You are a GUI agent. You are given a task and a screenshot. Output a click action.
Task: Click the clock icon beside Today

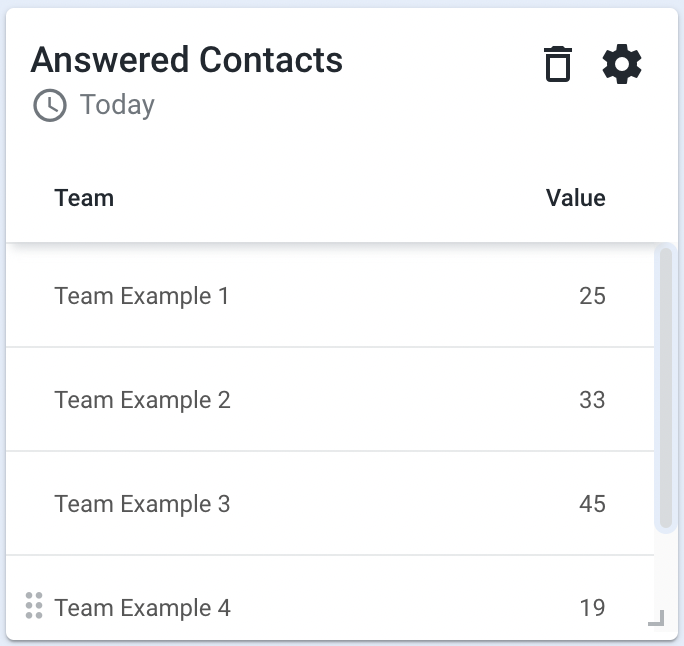coord(50,105)
